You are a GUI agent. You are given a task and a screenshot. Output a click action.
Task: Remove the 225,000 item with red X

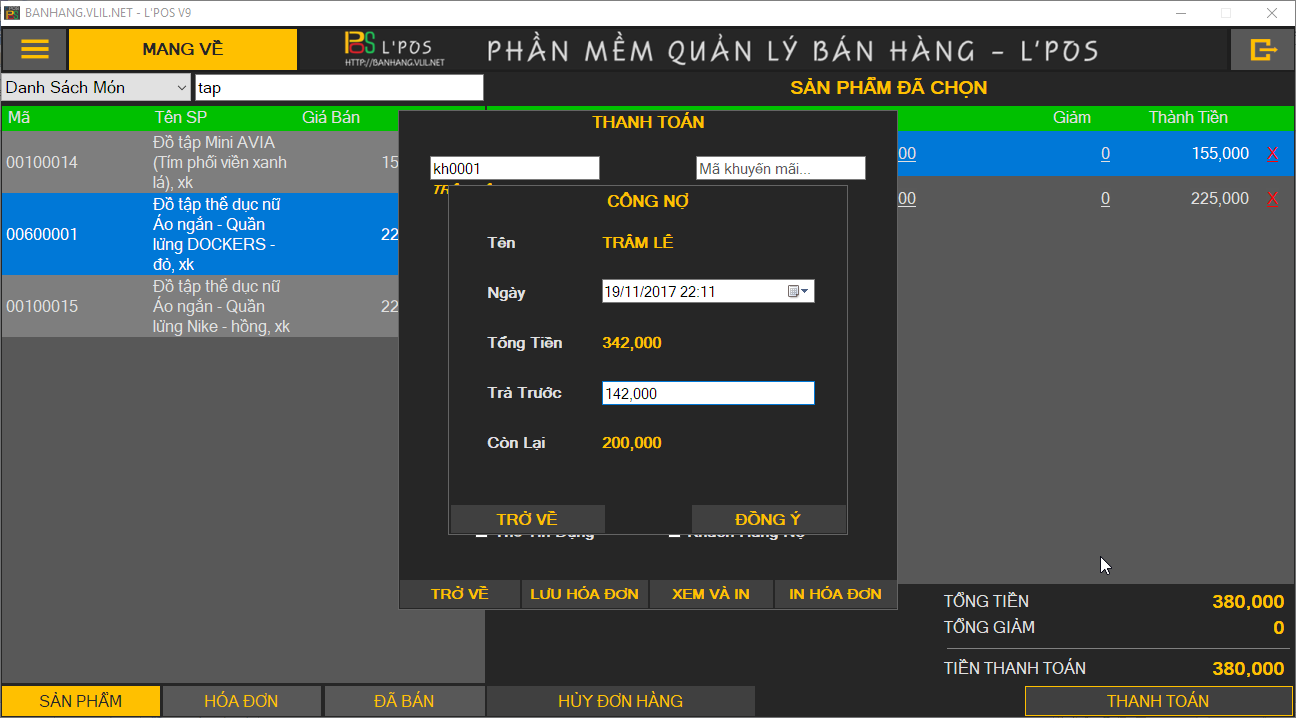[1272, 199]
